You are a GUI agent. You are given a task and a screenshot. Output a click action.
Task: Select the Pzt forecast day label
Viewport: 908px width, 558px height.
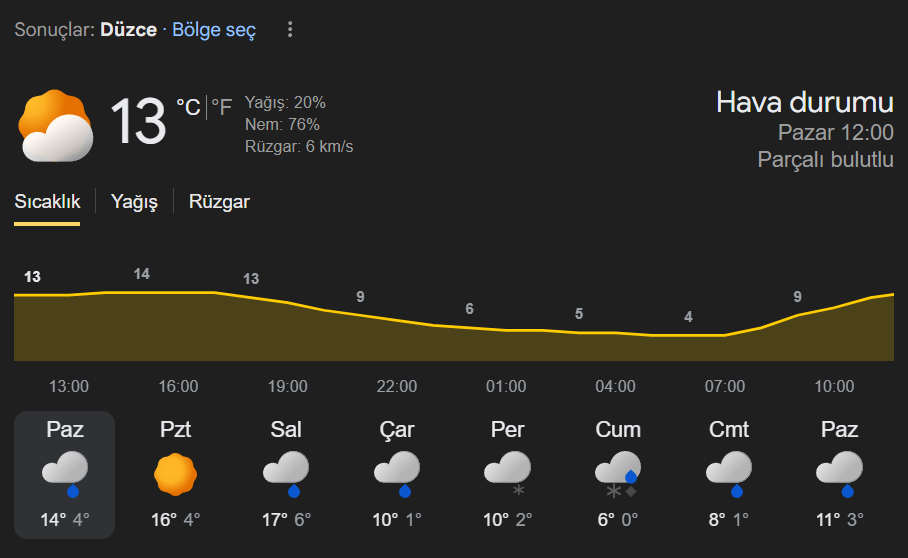175,430
